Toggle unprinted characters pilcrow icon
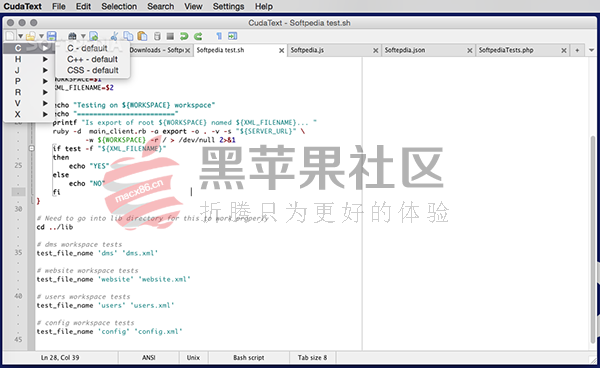Viewport: 600px width, 368px height. pos(219,36)
